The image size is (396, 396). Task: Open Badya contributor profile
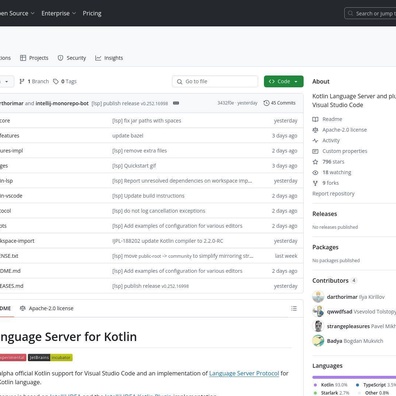click(334, 341)
